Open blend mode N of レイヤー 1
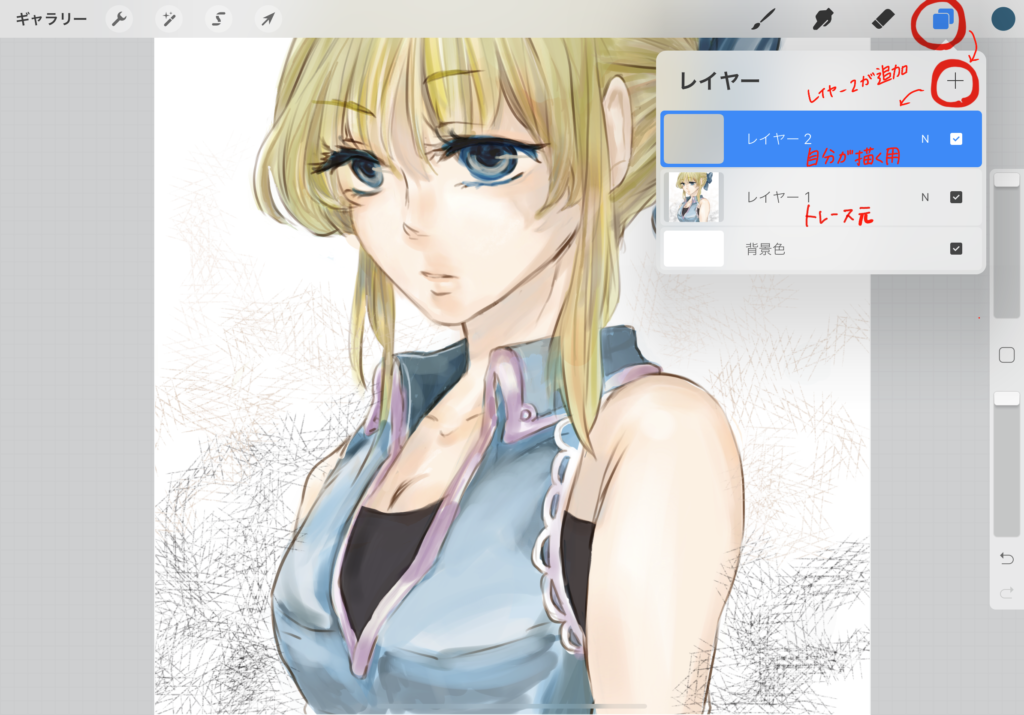This screenshot has width=1024, height=715. point(925,197)
